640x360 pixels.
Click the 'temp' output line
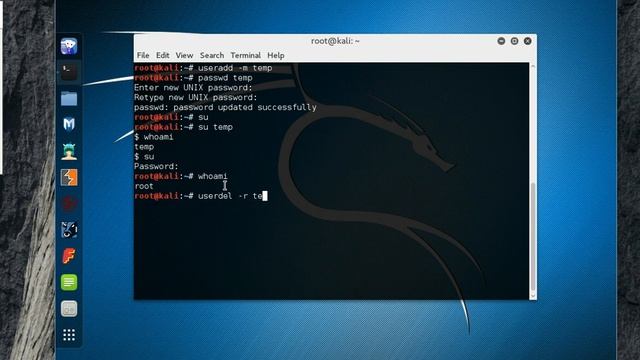point(144,147)
